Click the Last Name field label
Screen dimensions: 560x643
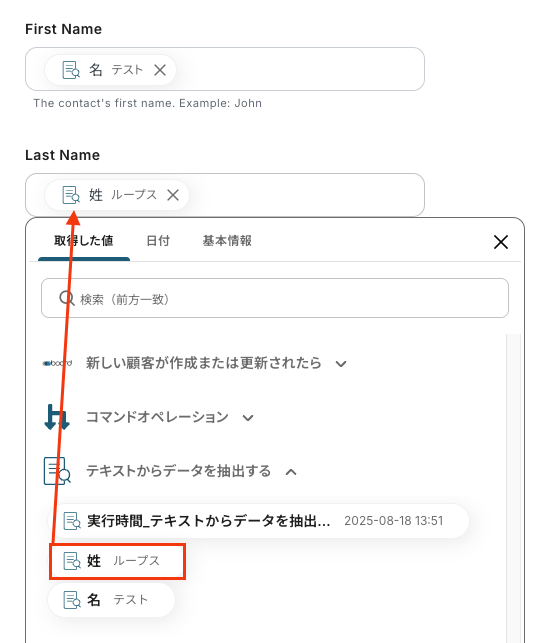point(62,155)
